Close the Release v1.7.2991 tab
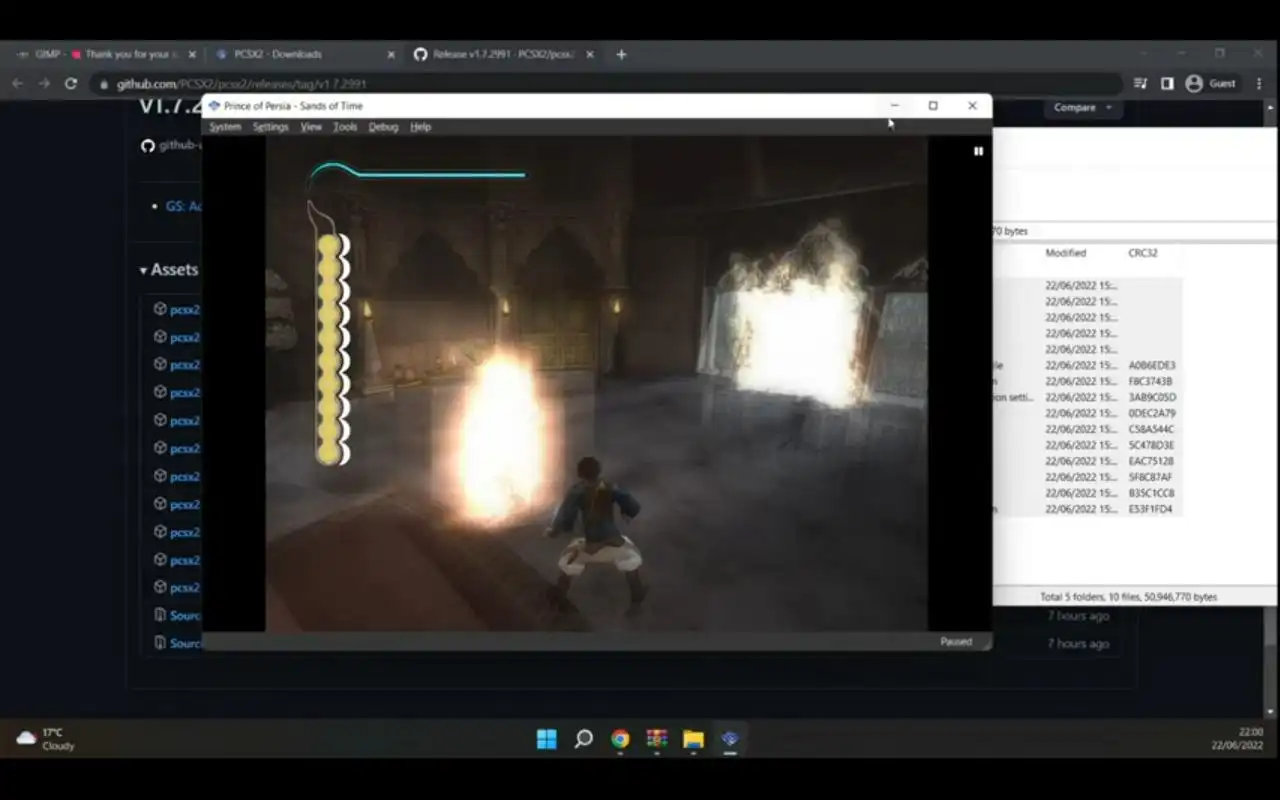 click(x=591, y=54)
